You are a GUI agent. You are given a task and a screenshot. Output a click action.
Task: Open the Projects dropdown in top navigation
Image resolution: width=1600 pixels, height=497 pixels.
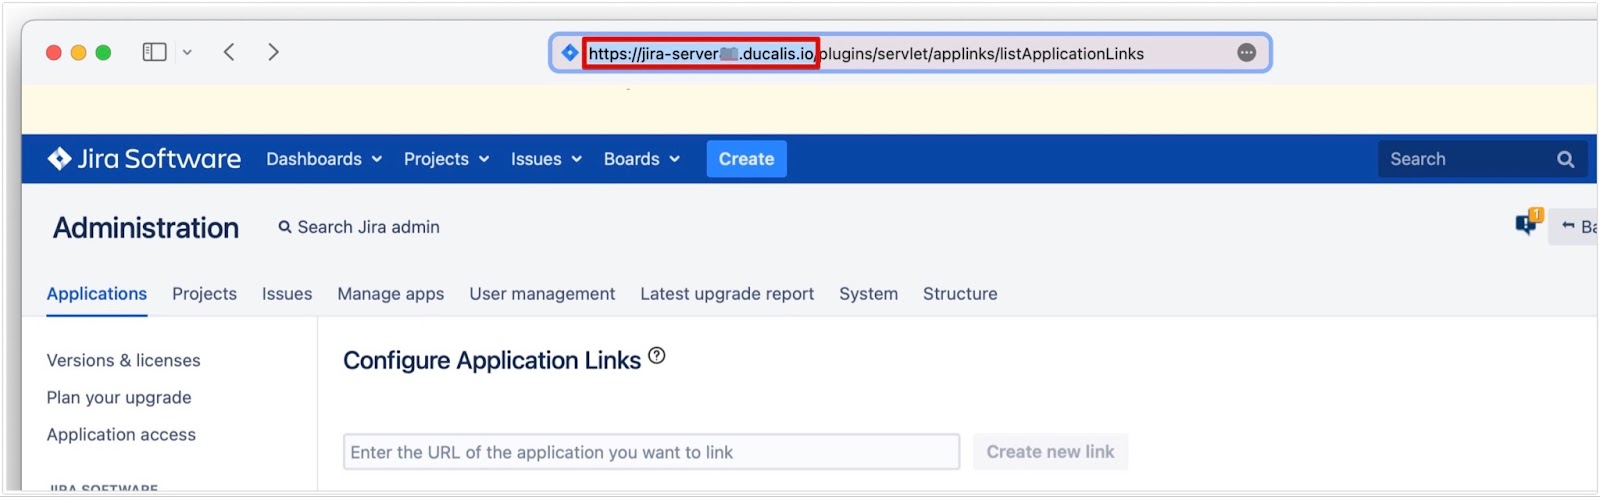tap(446, 159)
